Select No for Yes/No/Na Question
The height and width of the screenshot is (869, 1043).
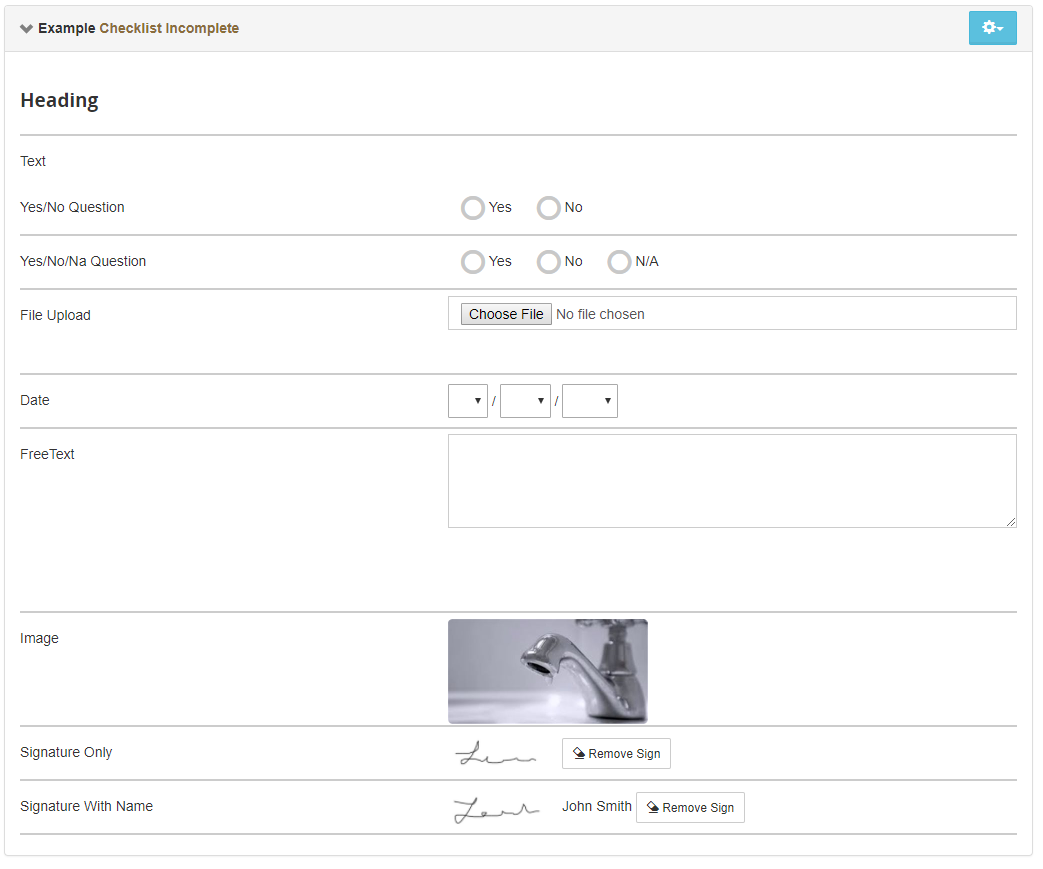548,262
